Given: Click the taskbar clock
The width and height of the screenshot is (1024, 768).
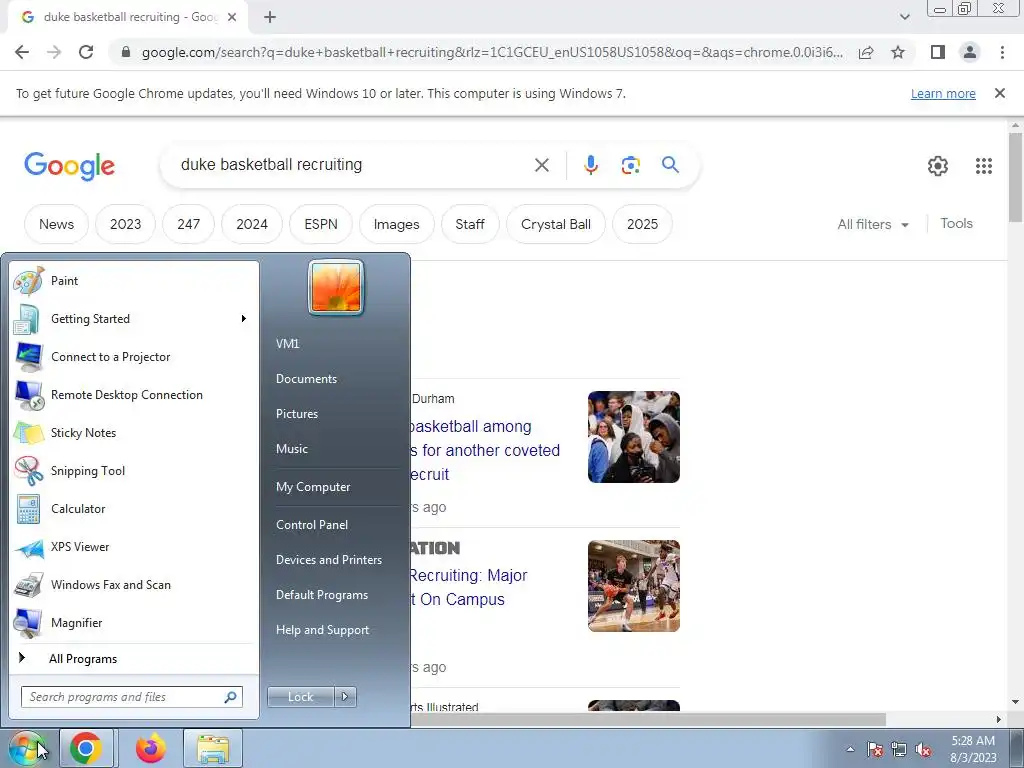Looking at the screenshot, I should point(973,749).
